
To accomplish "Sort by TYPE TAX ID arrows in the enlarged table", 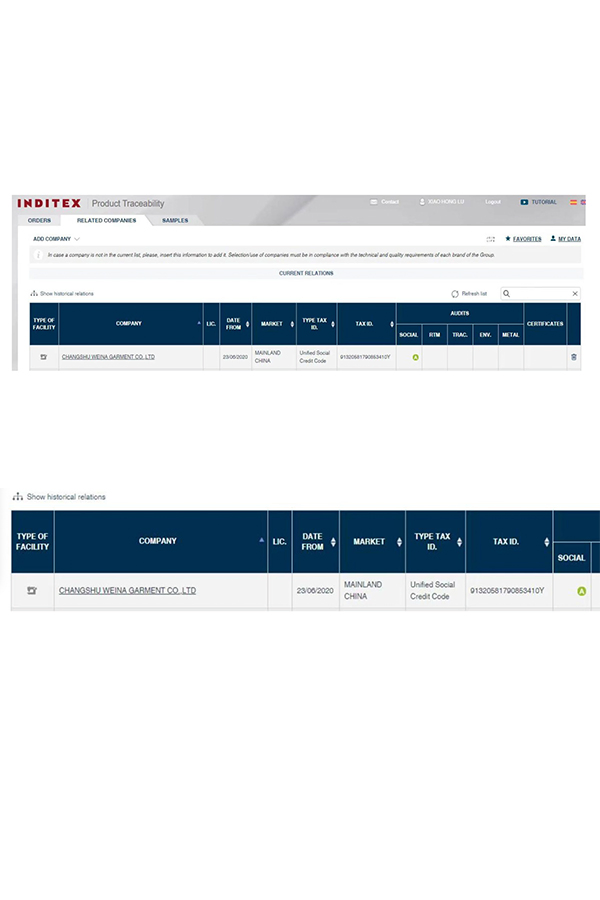I will (x=459, y=542).
